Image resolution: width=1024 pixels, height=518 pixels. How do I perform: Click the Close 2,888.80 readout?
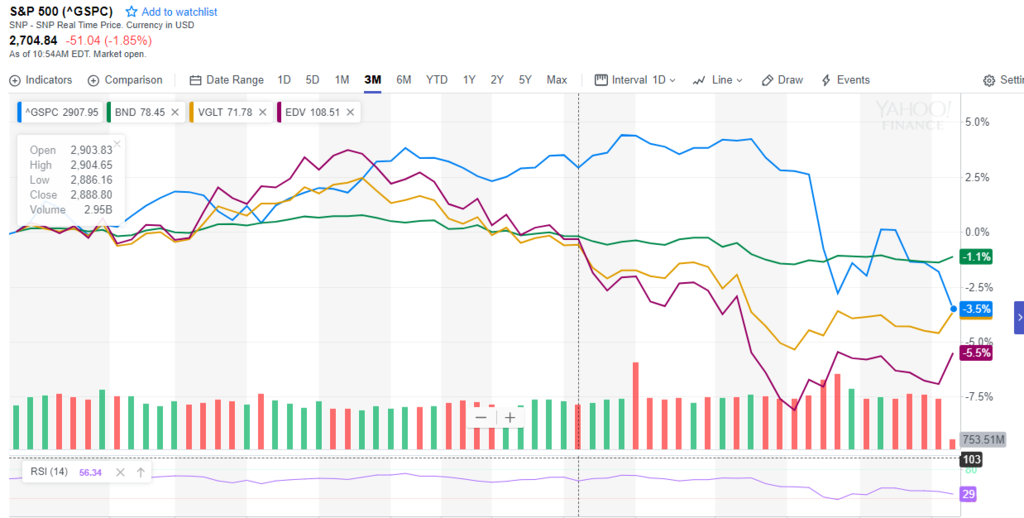[x=71, y=195]
